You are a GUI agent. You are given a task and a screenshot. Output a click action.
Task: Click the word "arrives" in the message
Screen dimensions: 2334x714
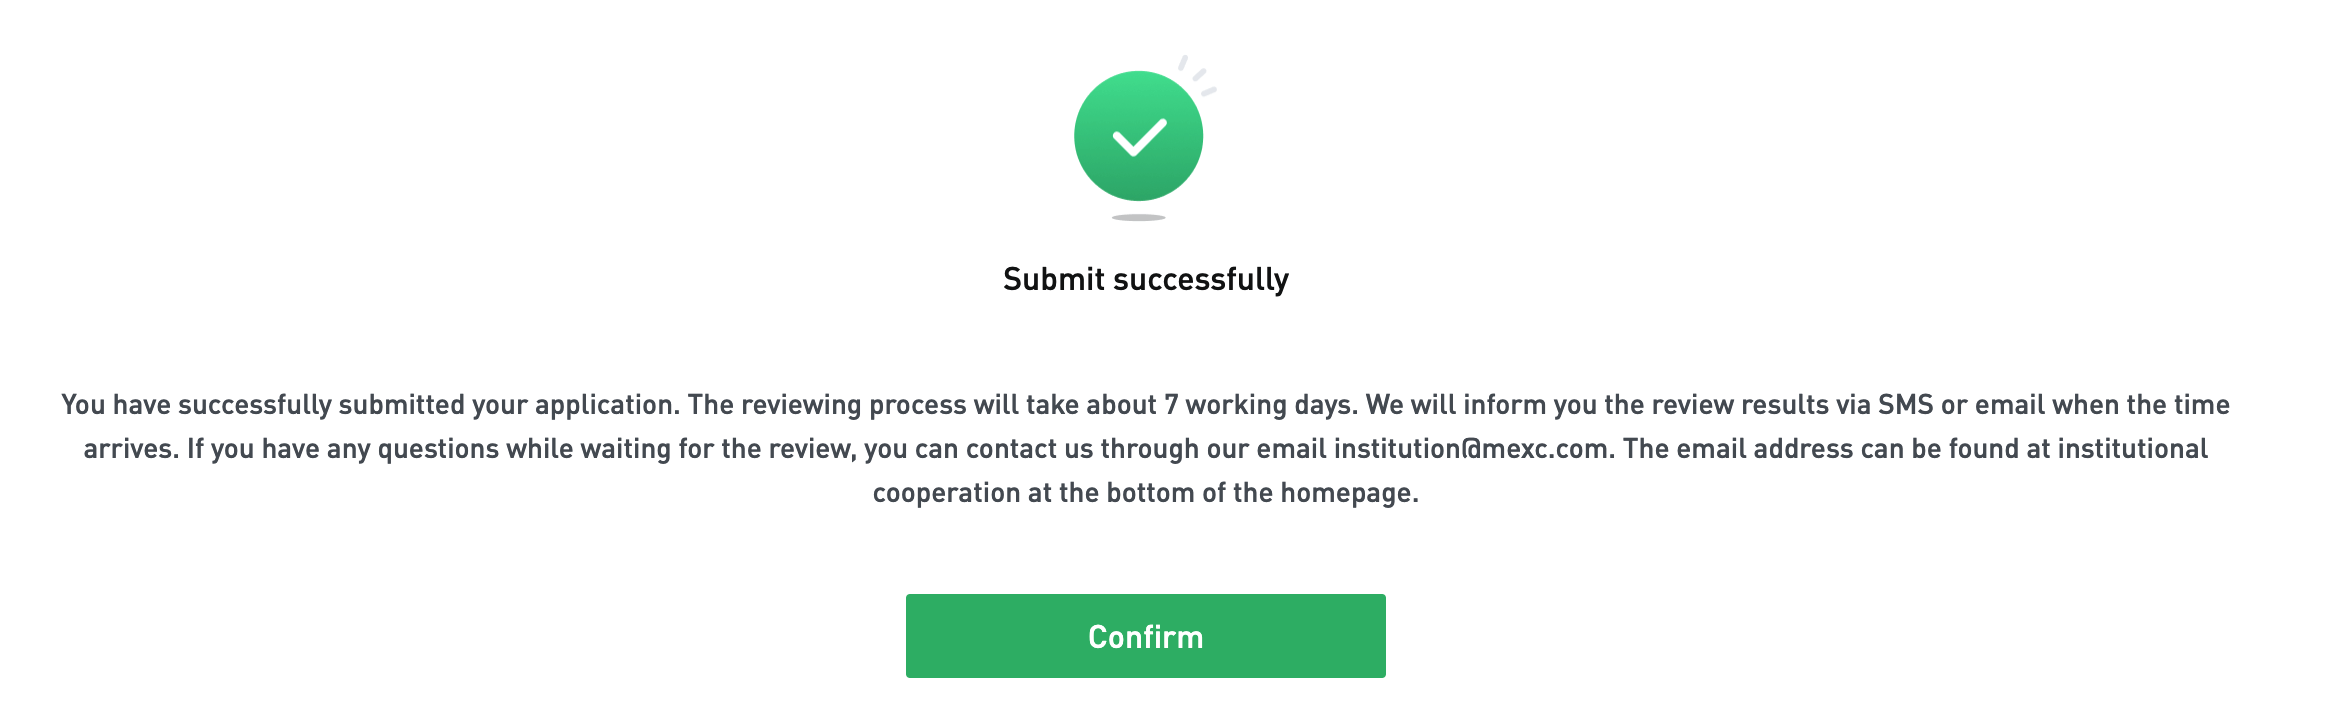click(x=130, y=449)
